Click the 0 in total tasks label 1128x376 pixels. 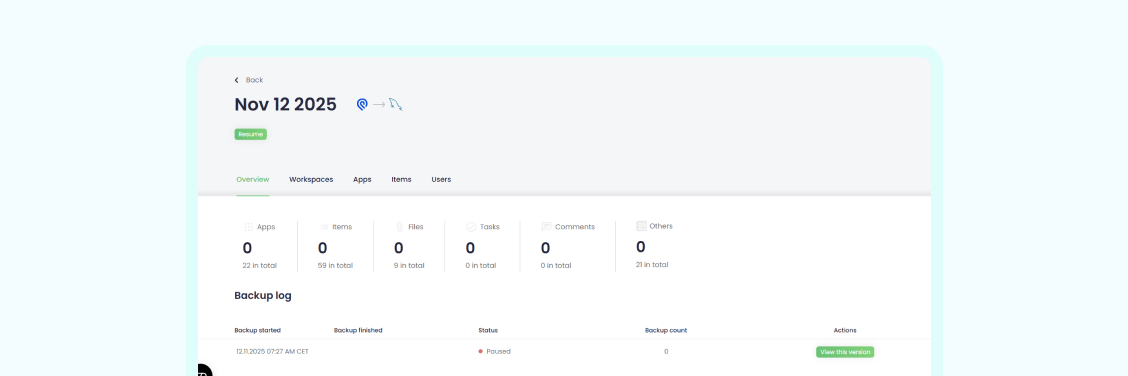(x=481, y=265)
